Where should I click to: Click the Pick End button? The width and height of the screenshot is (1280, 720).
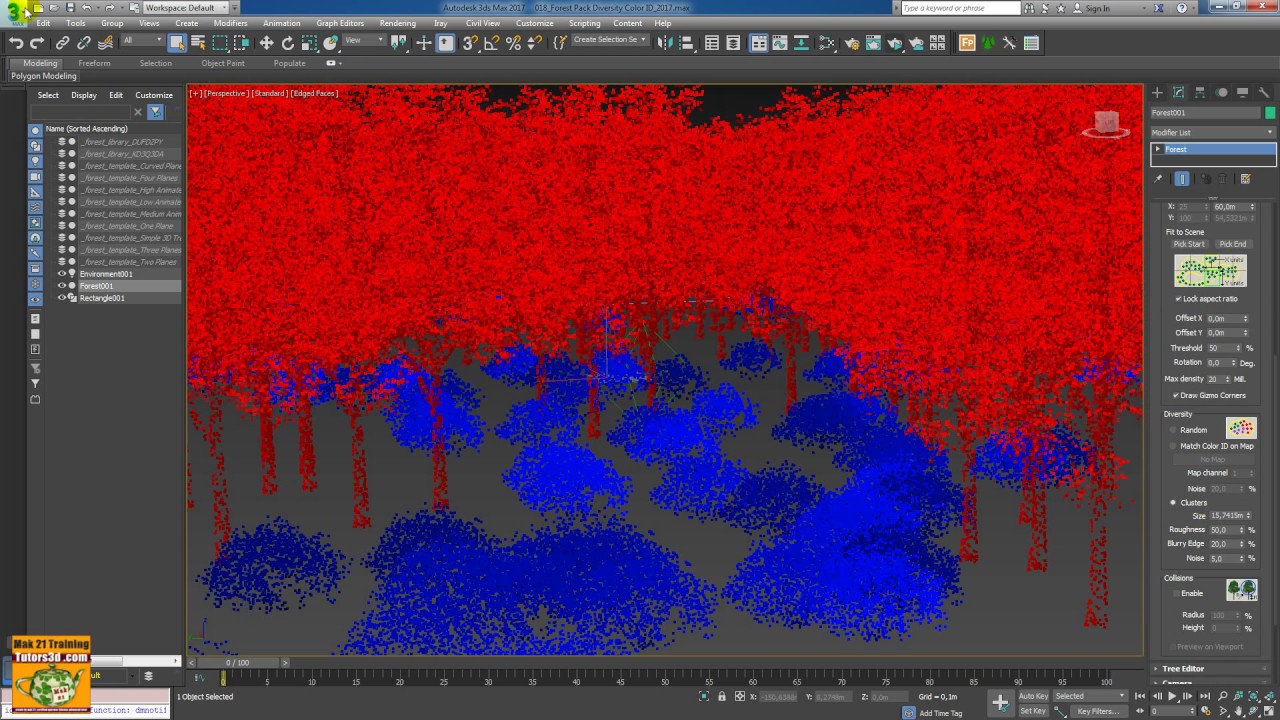(x=1234, y=244)
